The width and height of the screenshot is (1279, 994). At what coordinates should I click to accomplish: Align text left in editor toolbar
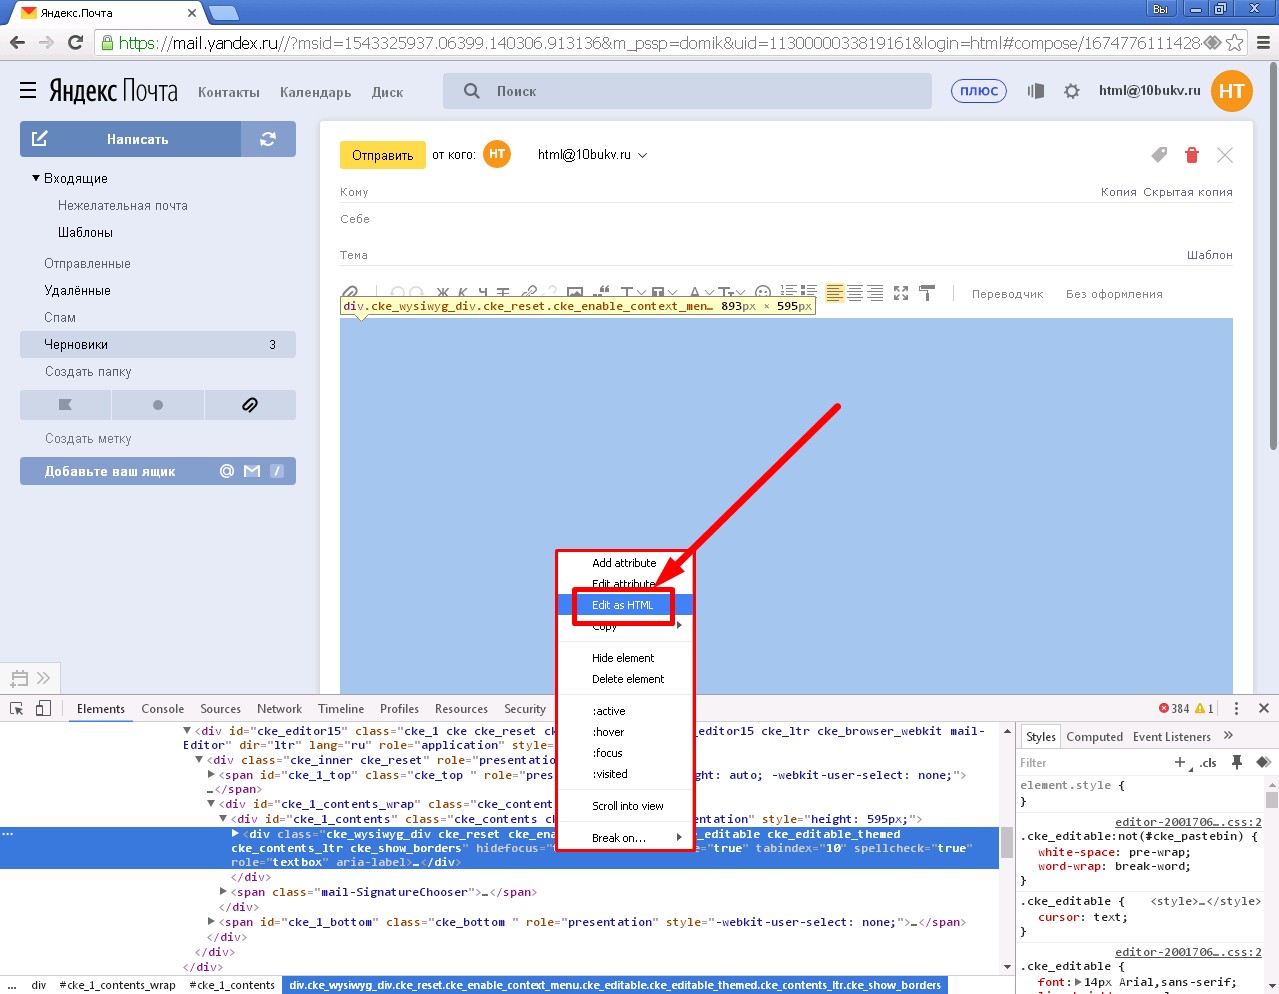(835, 293)
